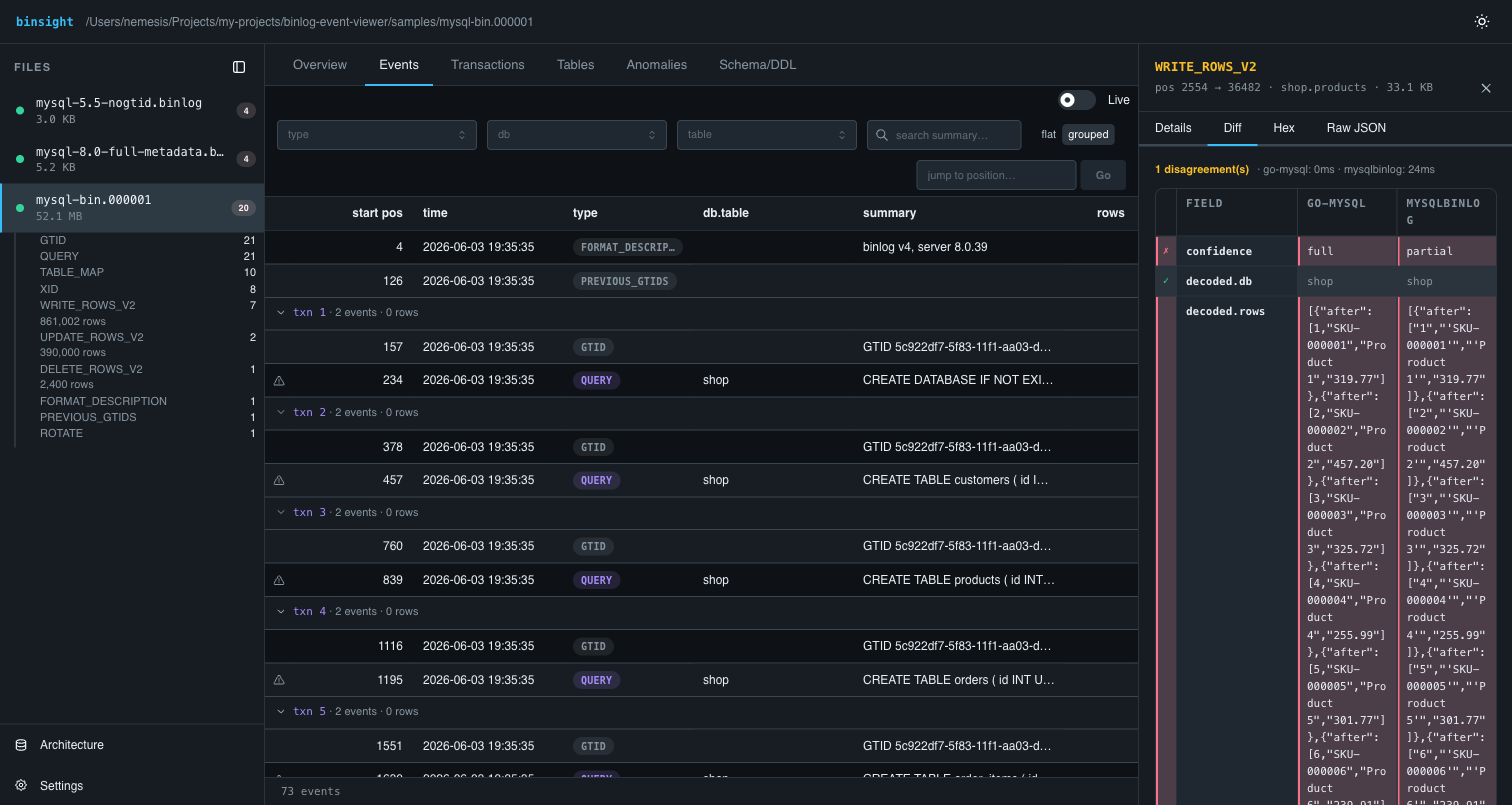
Task: Collapse the txn 2 group
Action: (282, 412)
